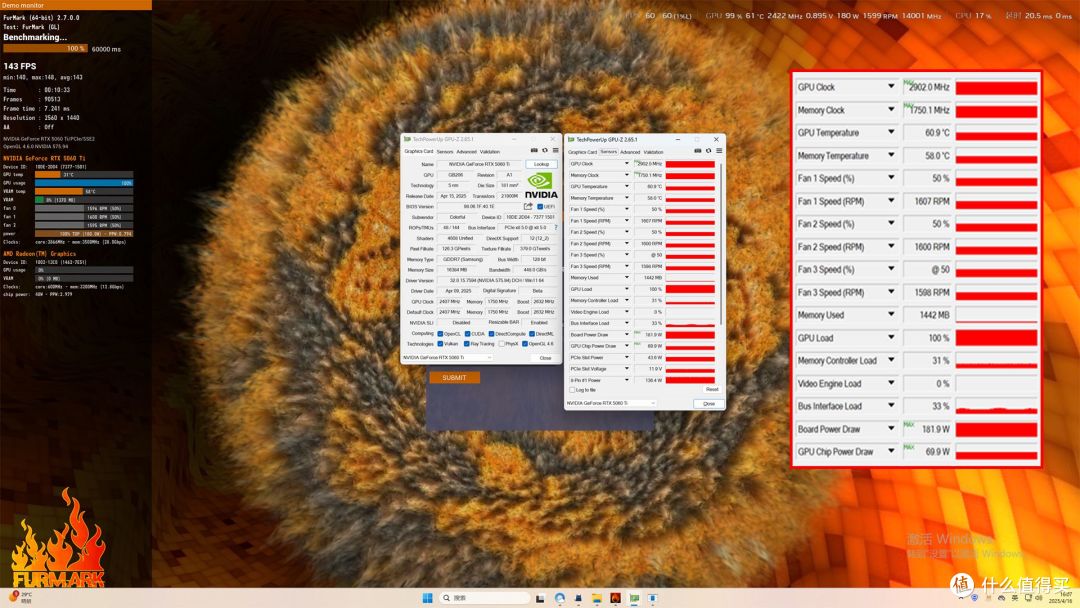This screenshot has width=1080, height=608.
Task: Click the Windows Start icon on the taskbar
Action: coord(427,598)
